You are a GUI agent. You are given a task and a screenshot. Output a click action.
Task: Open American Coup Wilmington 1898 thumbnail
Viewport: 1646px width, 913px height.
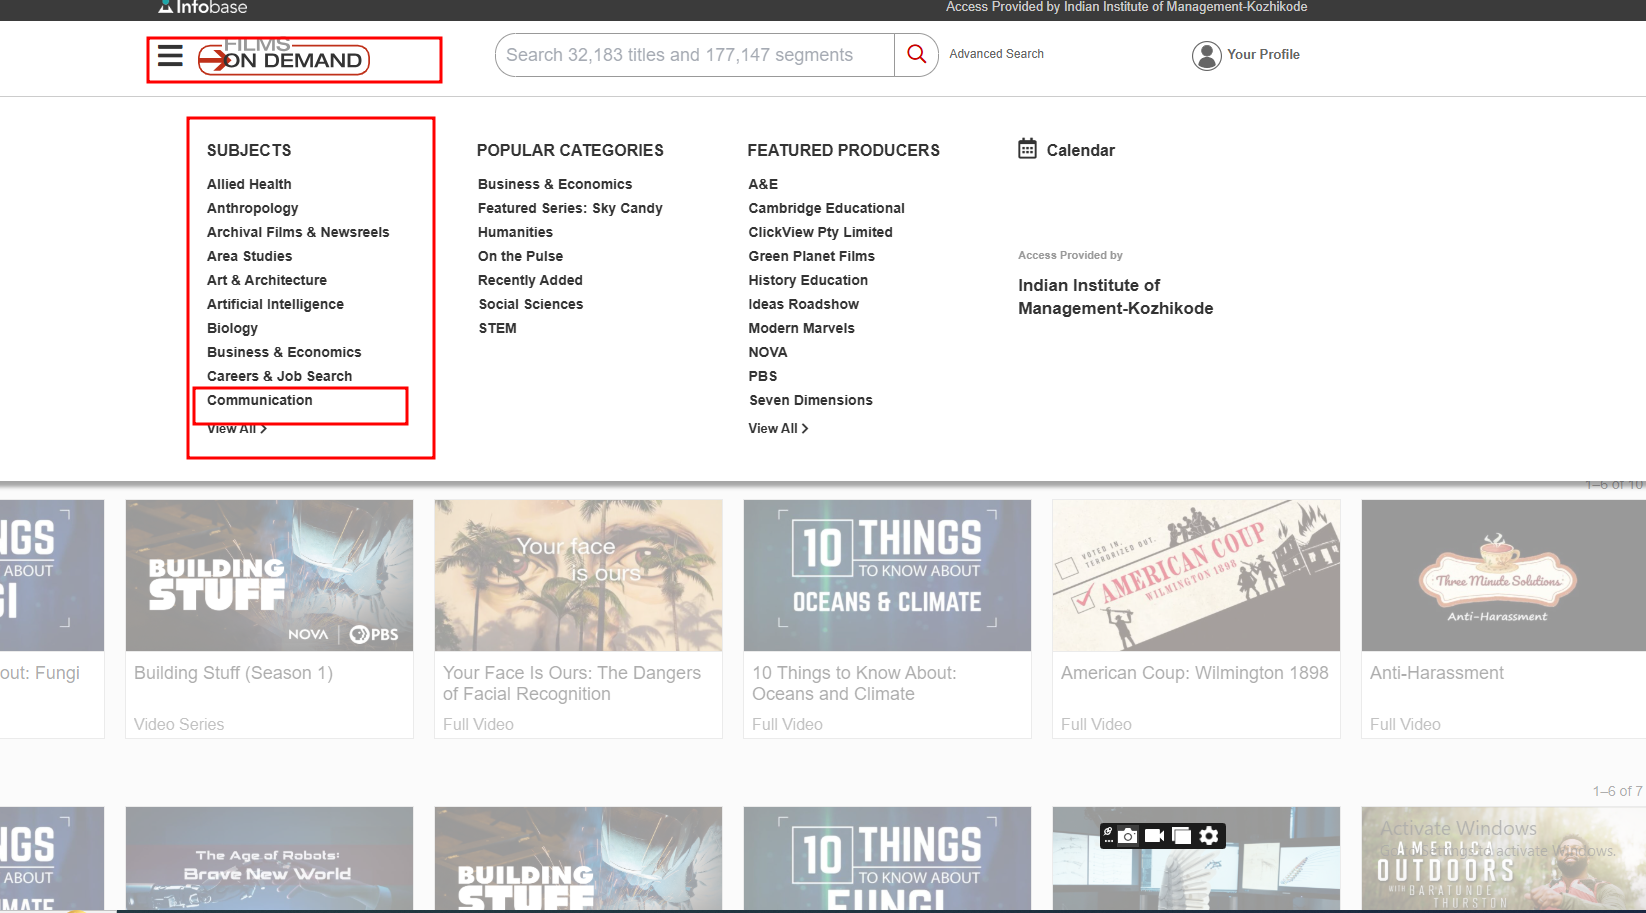coord(1195,576)
